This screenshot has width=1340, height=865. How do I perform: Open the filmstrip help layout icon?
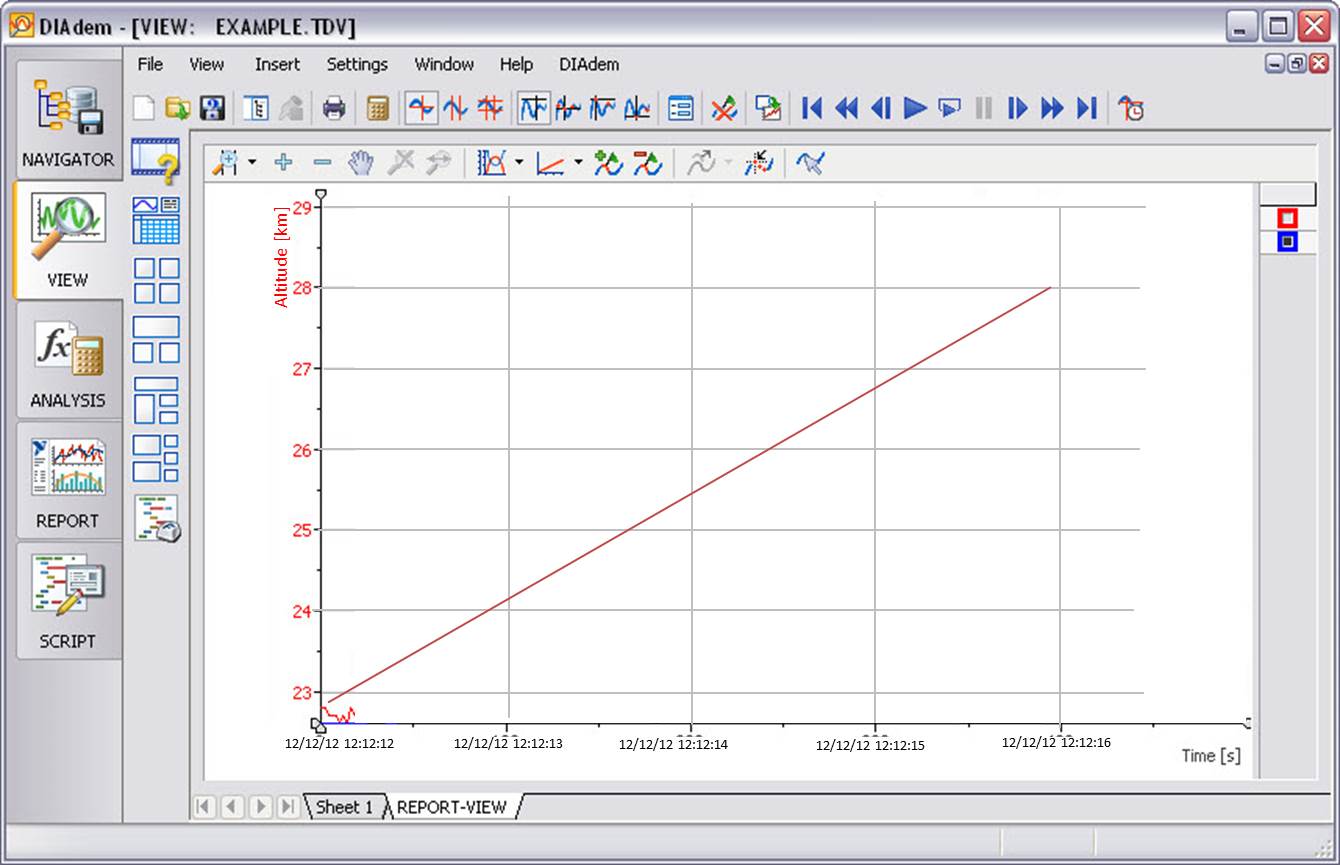pyautogui.click(x=156, y=162)
